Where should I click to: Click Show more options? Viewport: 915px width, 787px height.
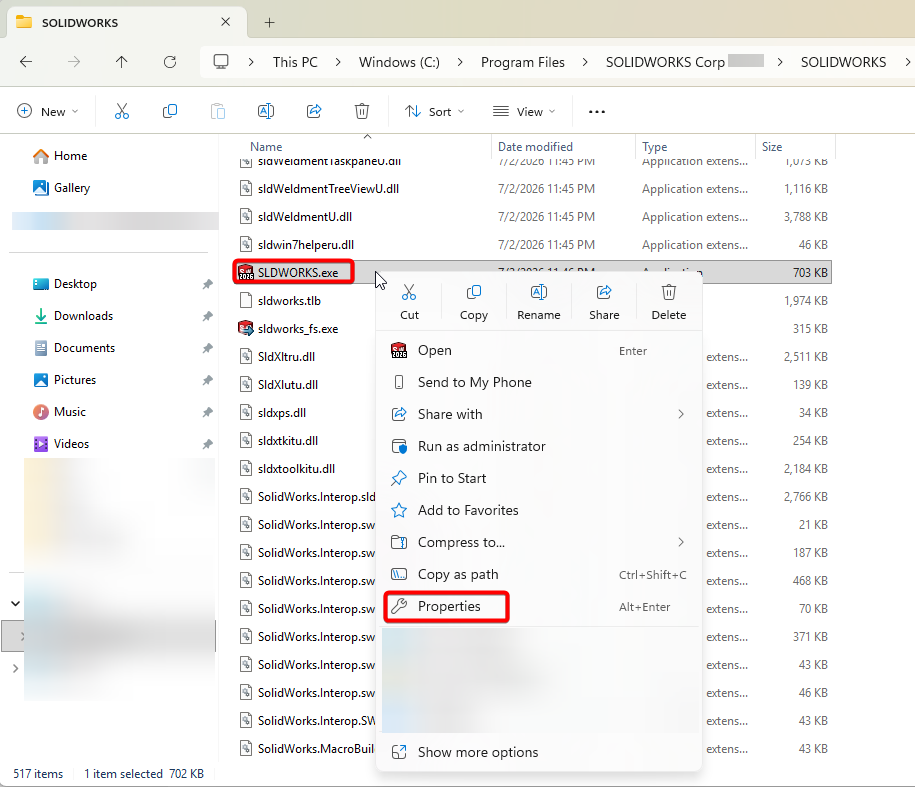tap(539, 753)
